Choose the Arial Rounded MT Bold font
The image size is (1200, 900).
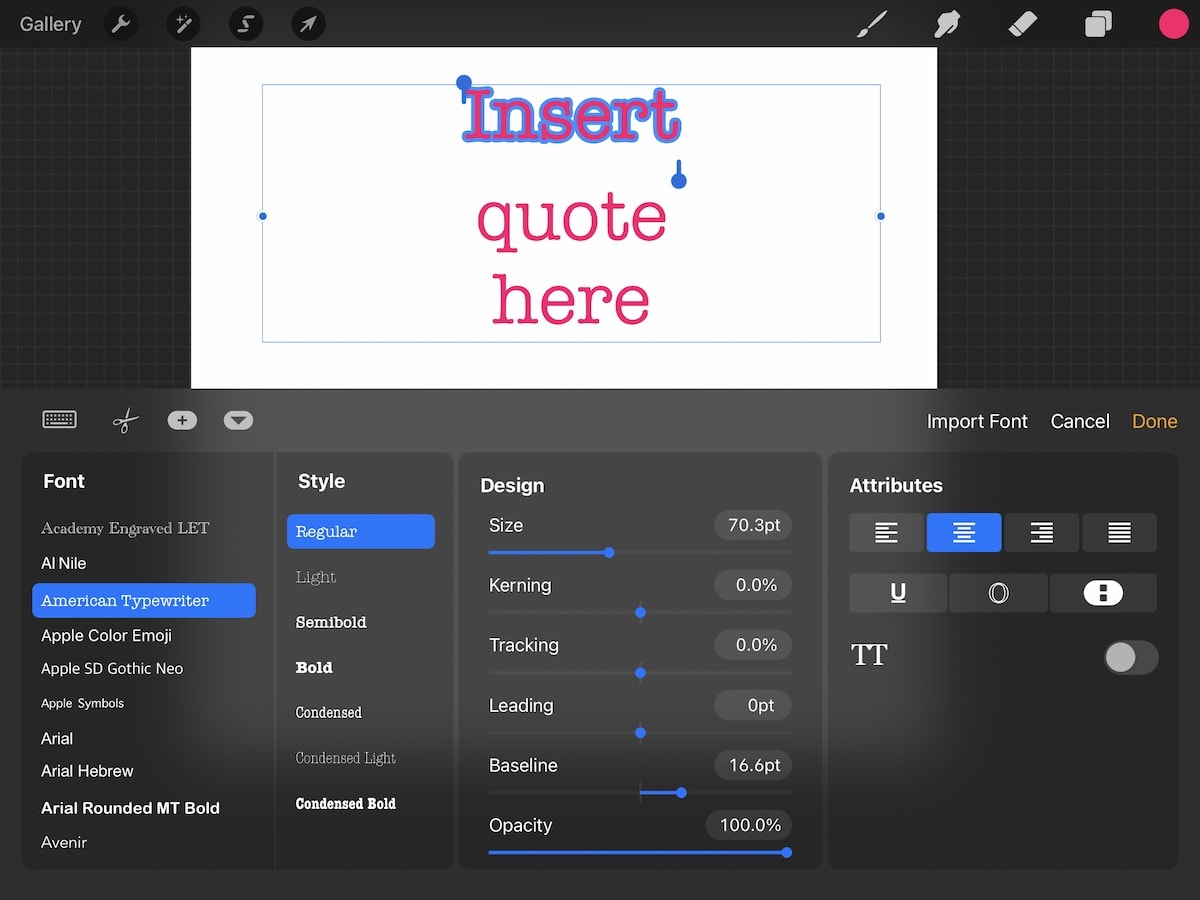point(130,808)
